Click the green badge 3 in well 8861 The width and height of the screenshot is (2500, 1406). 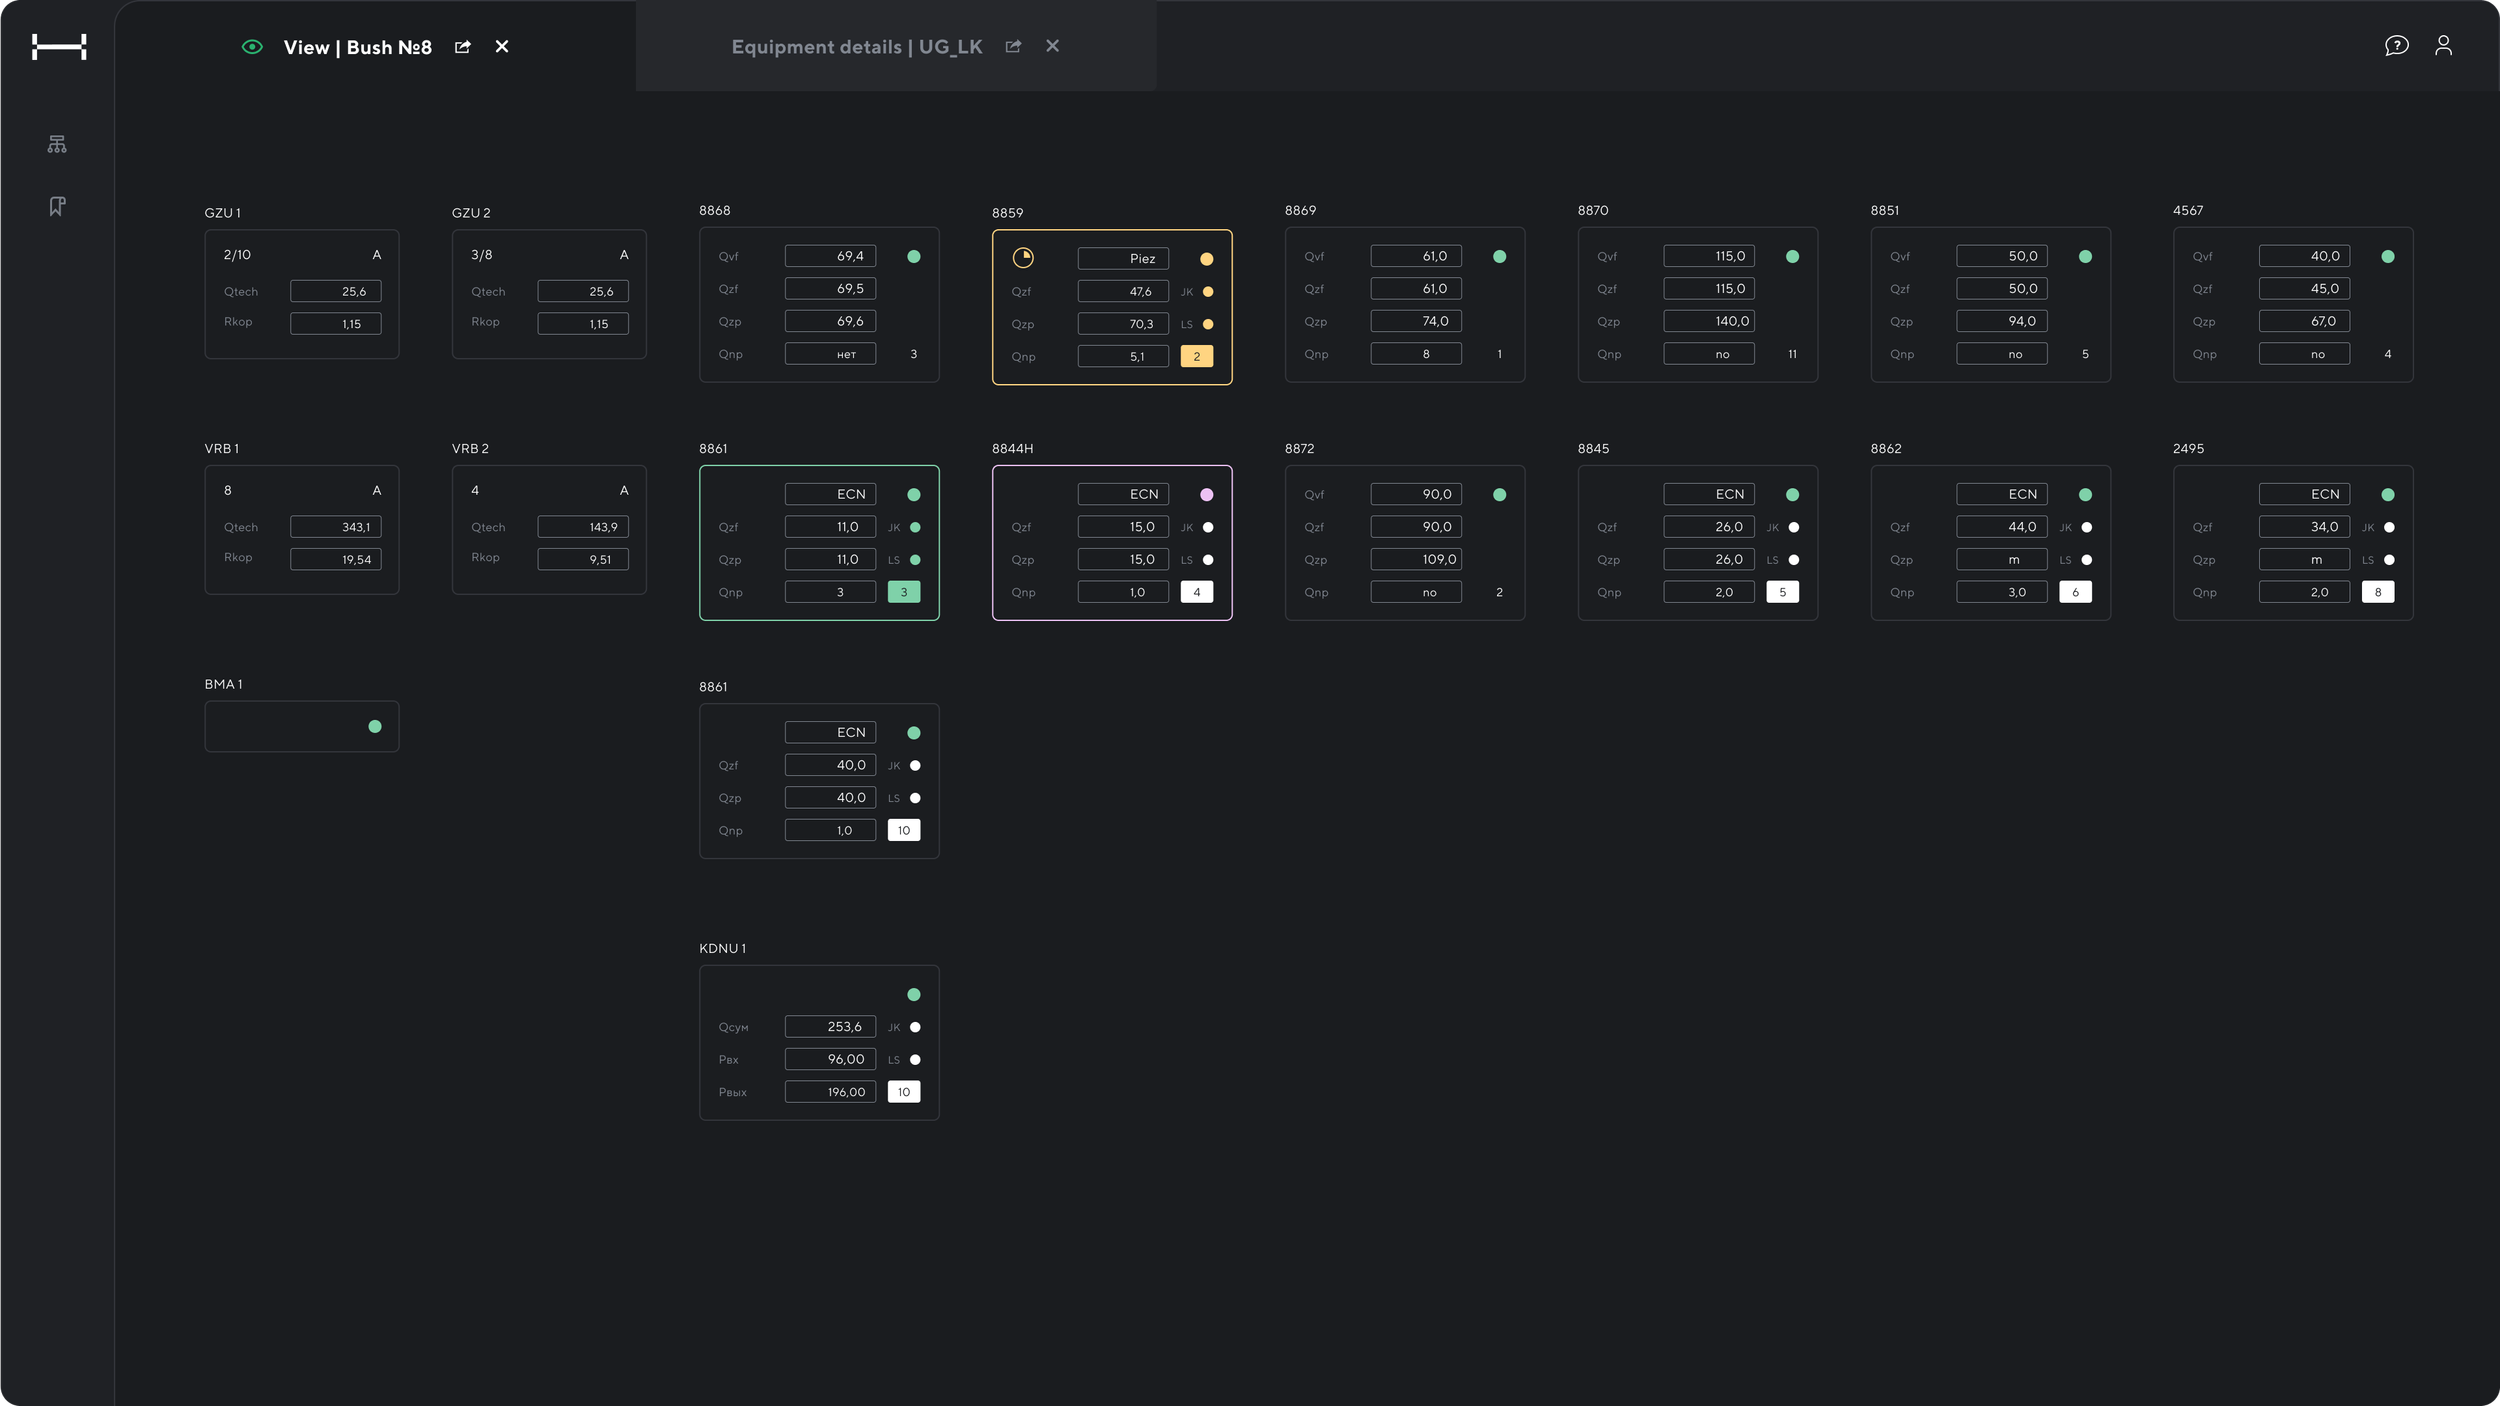904,593
